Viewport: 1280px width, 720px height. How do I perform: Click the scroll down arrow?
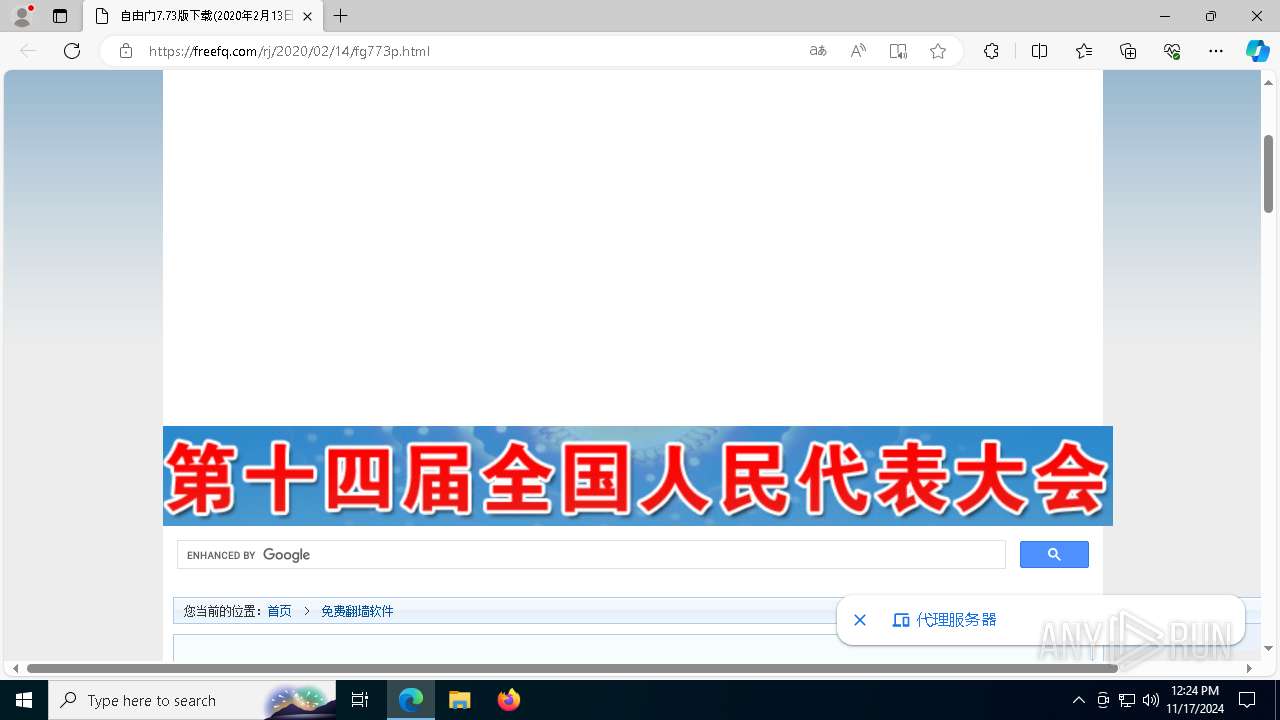1268,648
